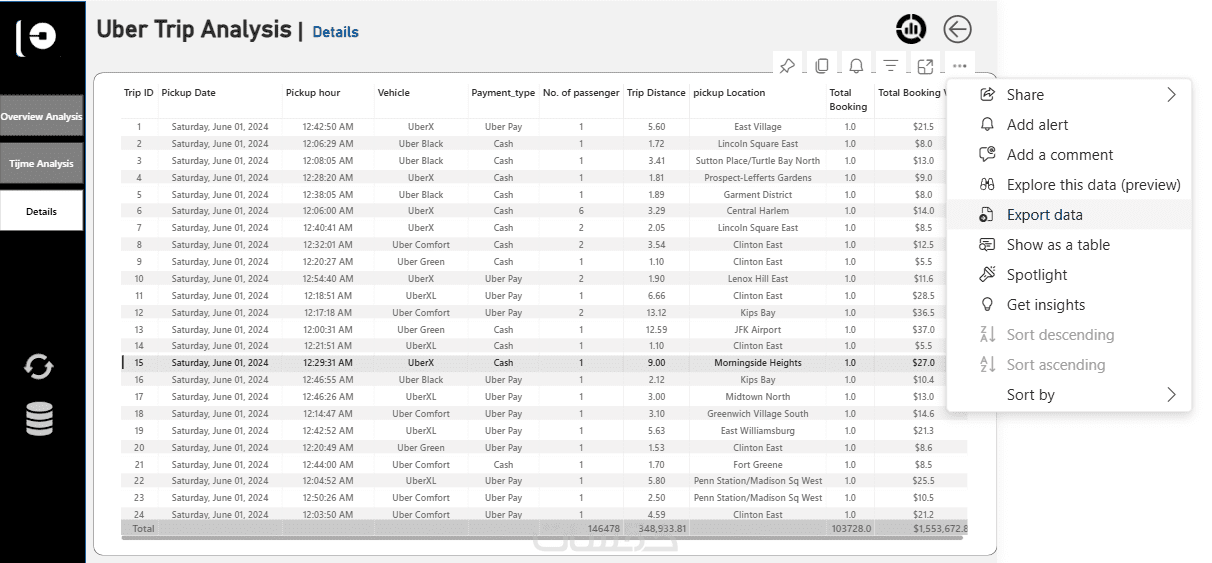Click the 103728.0 total booking value
The width and height of the screenshot is (1212, 563).
(x=850, y=528)
